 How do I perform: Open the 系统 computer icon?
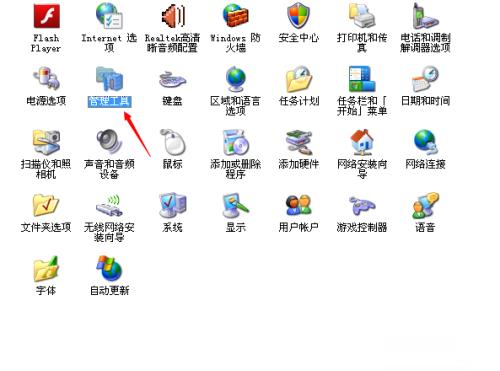pyautogui.click(x=173, y=205)
